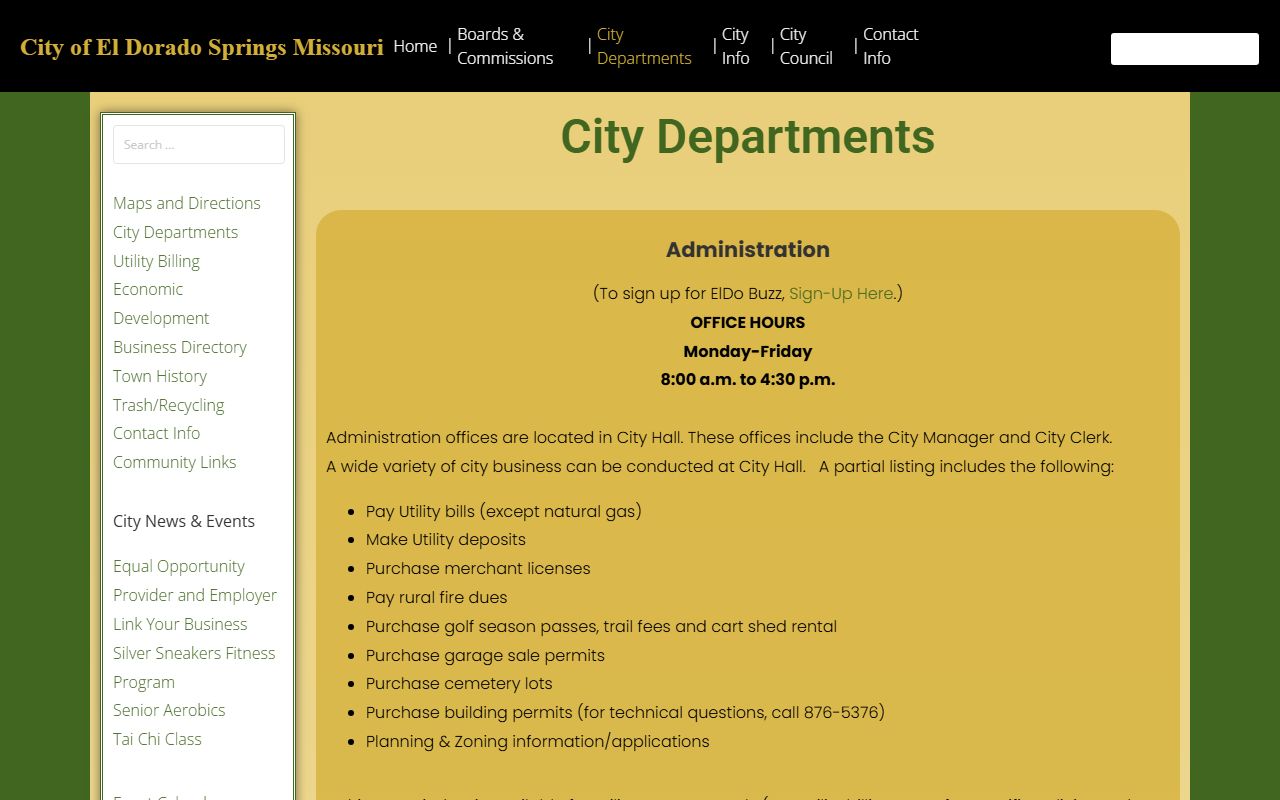Click the white box in header

tap(1185, 49)
